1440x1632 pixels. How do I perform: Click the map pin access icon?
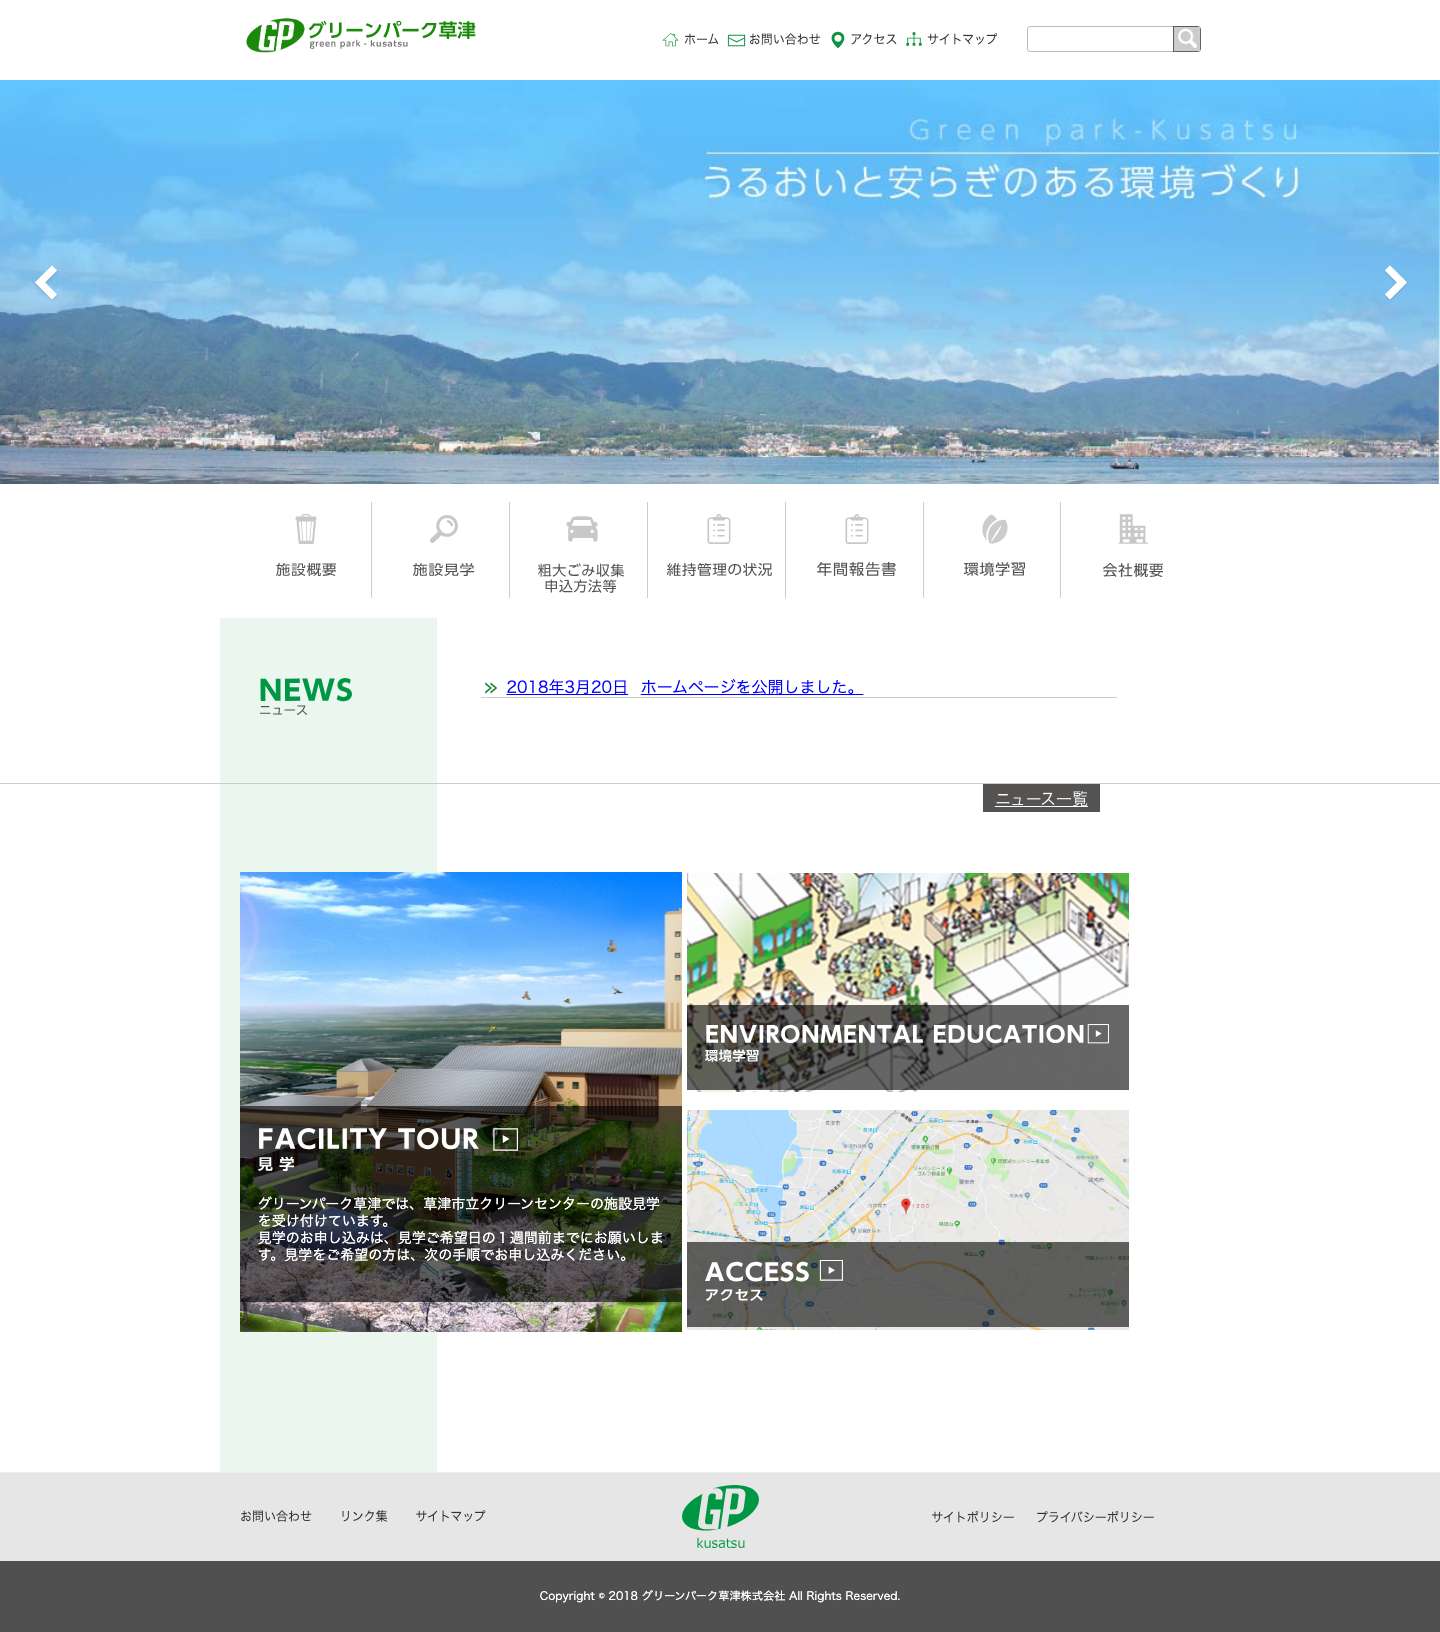[838, 40]
